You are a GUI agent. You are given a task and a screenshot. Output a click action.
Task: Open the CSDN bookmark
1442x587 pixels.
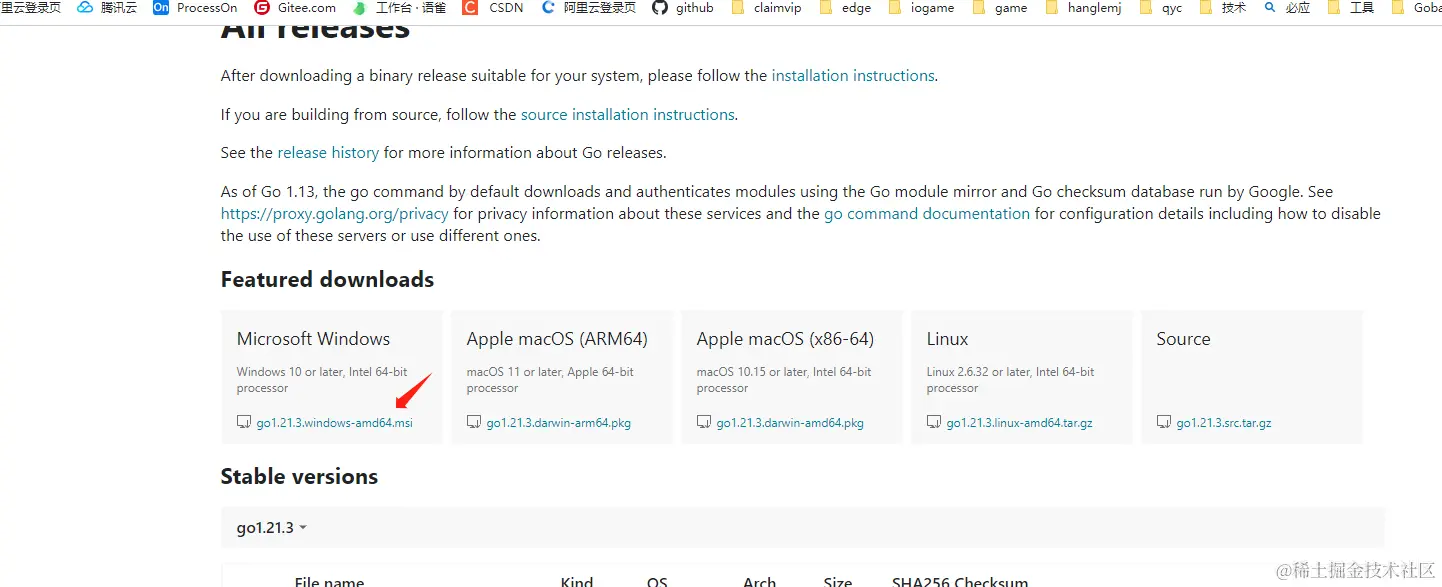tap(493, 8)
